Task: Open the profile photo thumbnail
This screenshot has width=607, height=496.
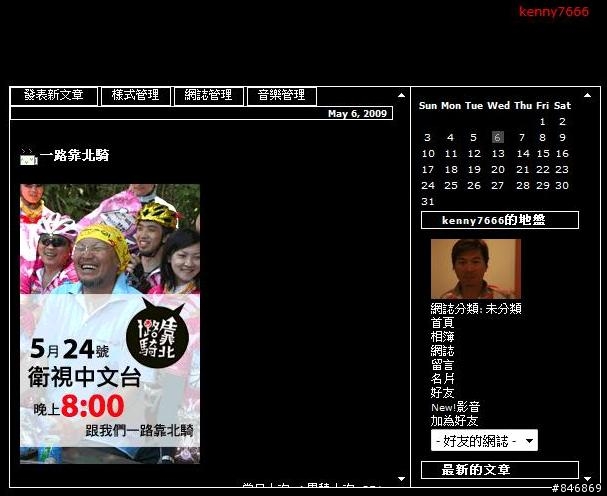Action: click(x=476, y=269)
